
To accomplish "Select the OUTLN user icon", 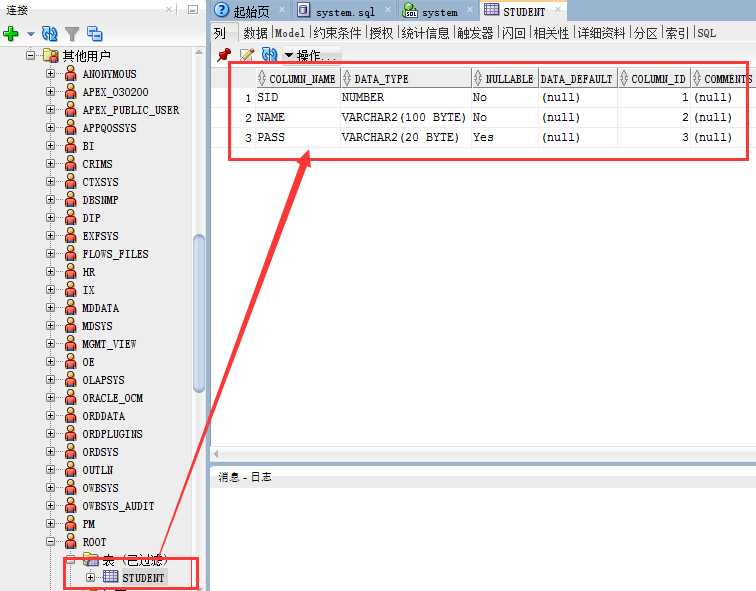I will point(71,469).
